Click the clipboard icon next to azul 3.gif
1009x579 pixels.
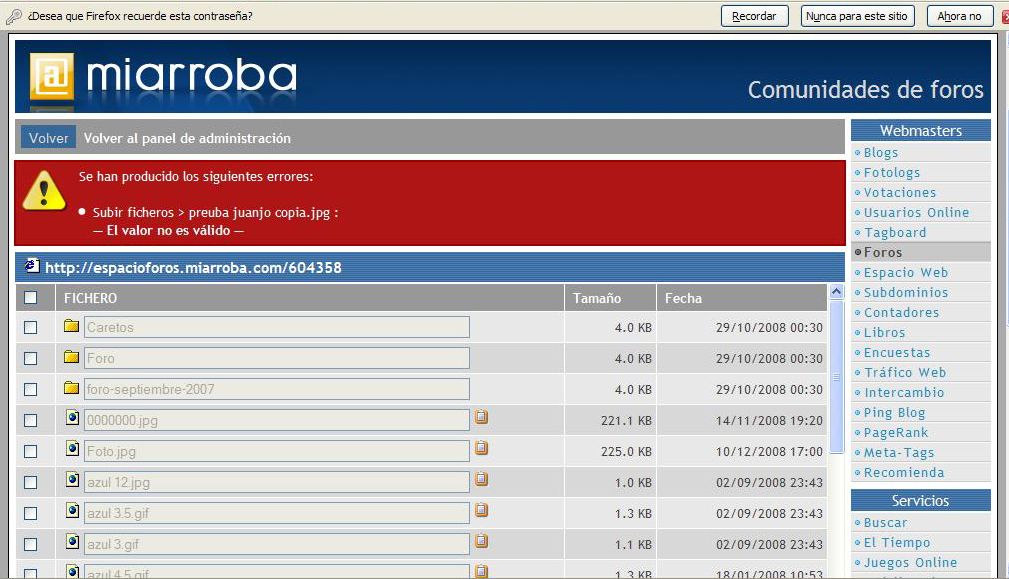click(481, 541)
